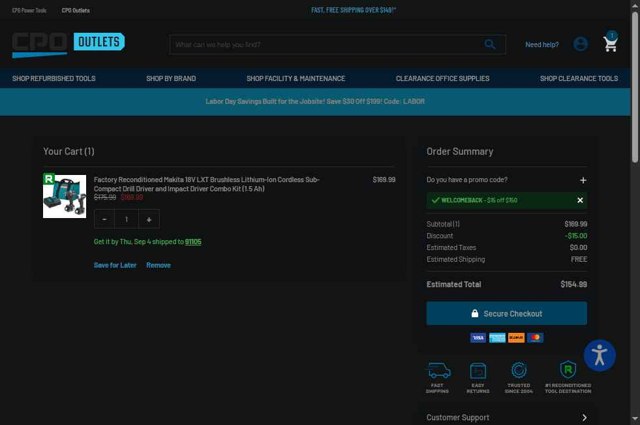Click the Fast Shipping truck icon
640x425 pixels.
coord(439,370)
